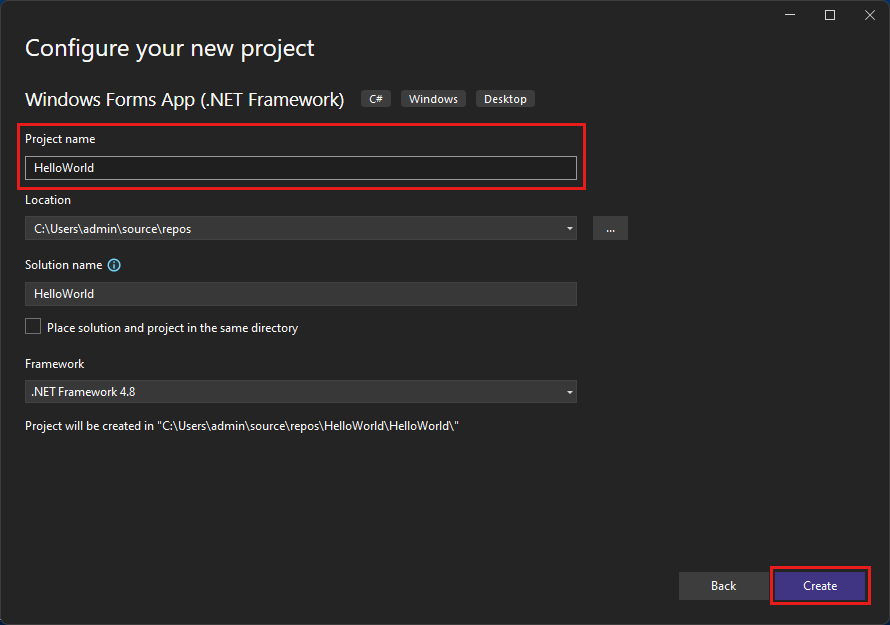Open the Location dropdown arrow
This screenshot has height=625, width=890.
(x=567, y=228)
